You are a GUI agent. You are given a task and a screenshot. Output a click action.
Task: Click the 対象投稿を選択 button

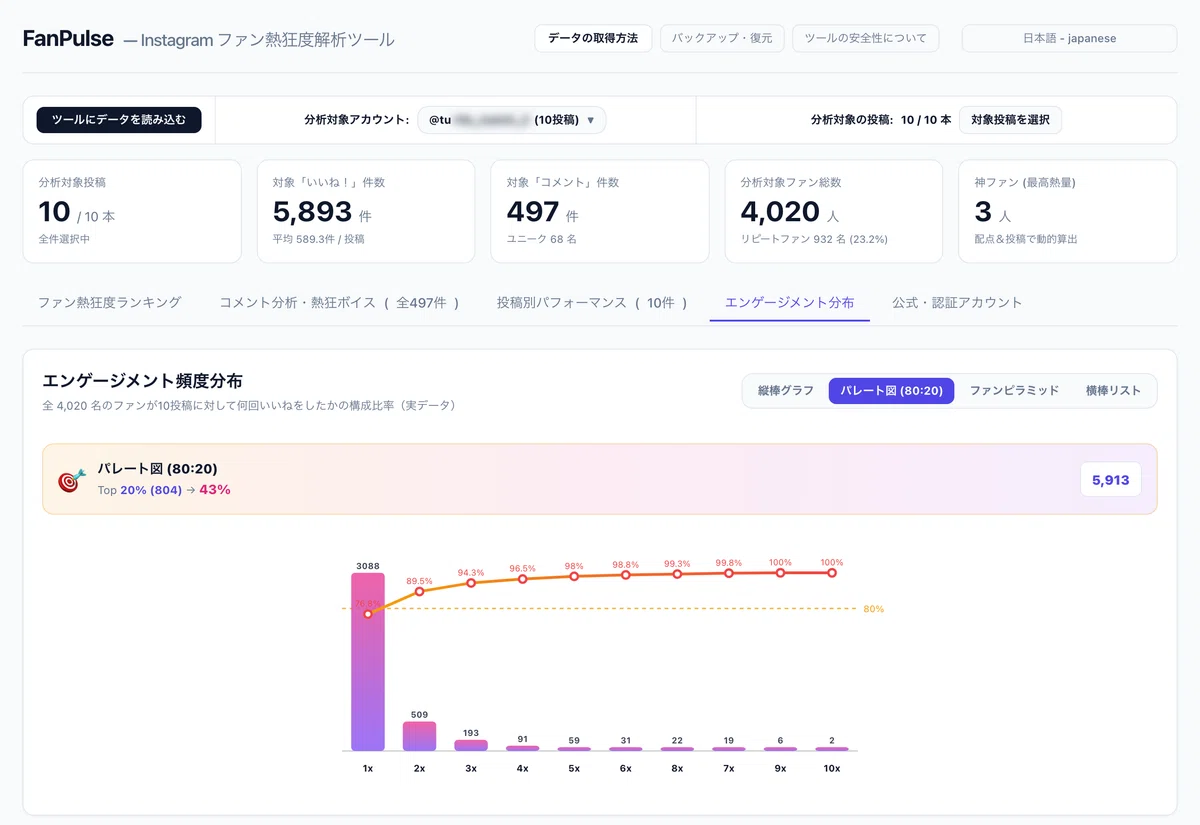tap(1010, 120)
